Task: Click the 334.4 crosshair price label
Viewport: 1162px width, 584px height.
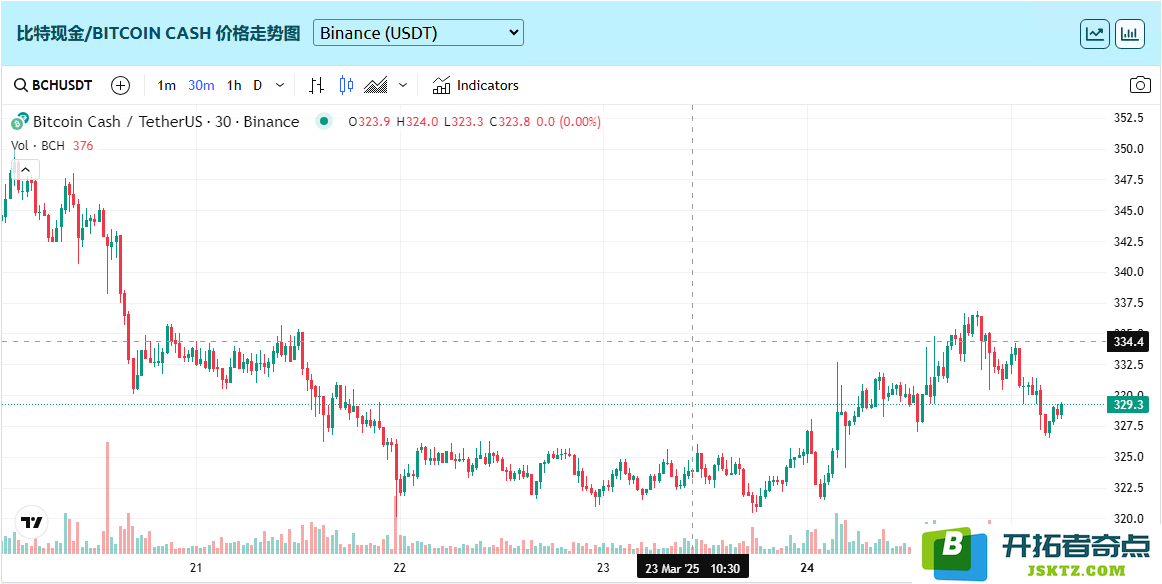Action: point(1126,342)
